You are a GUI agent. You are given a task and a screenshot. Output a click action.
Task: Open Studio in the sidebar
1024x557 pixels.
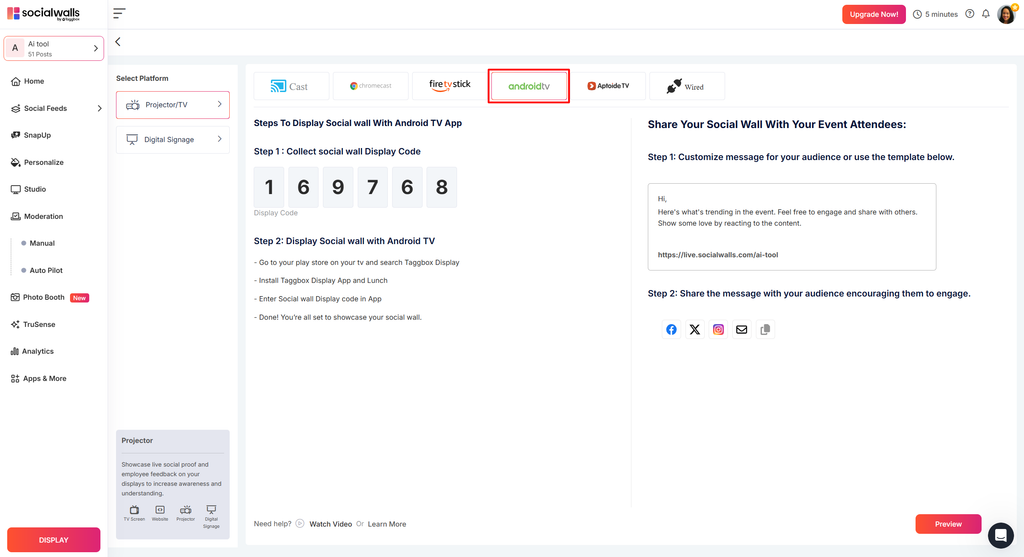click(x=28, y=189)
